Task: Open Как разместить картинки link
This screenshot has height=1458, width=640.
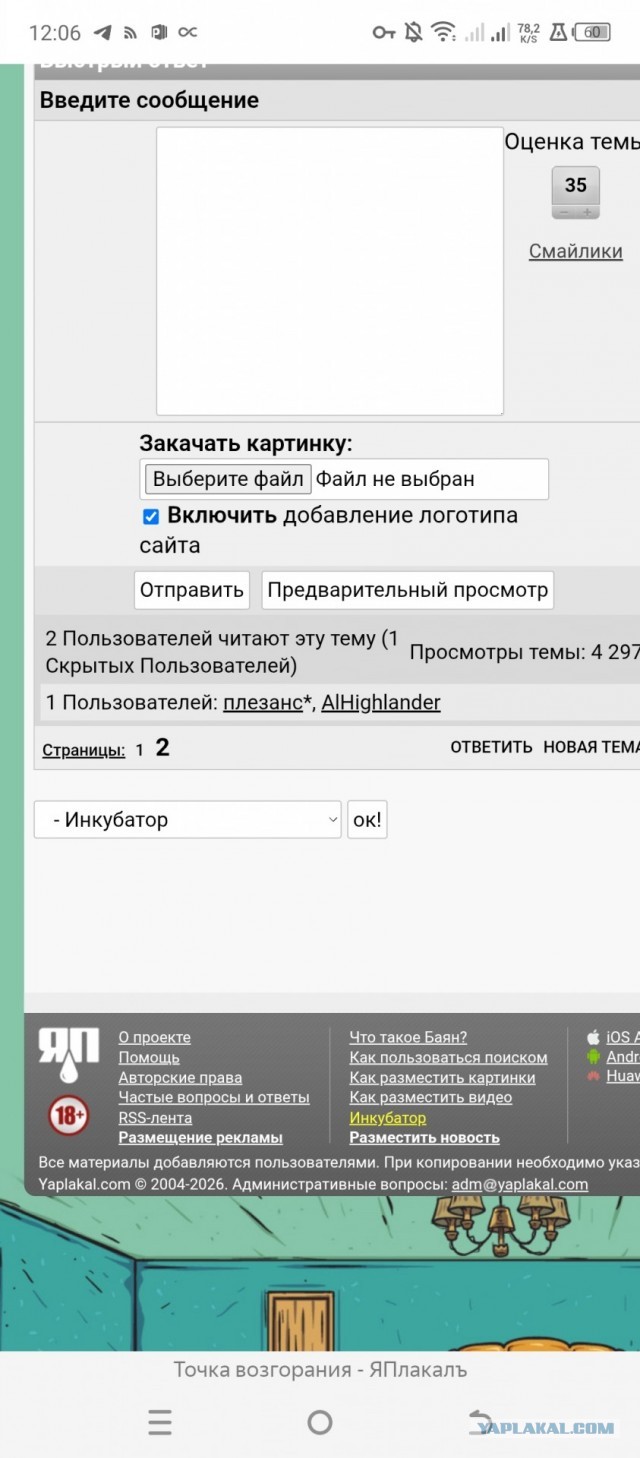Action: click(x=442, y=1078)
